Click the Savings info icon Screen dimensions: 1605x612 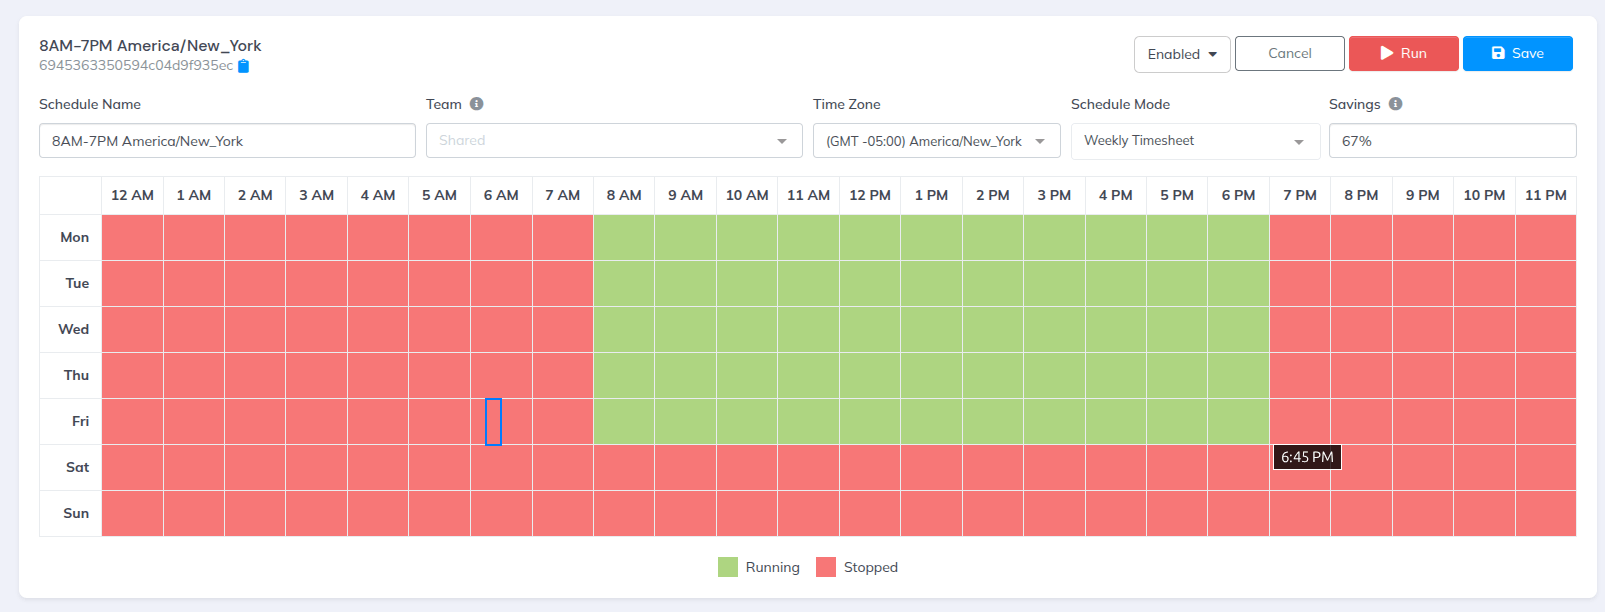pos(1395,104)
